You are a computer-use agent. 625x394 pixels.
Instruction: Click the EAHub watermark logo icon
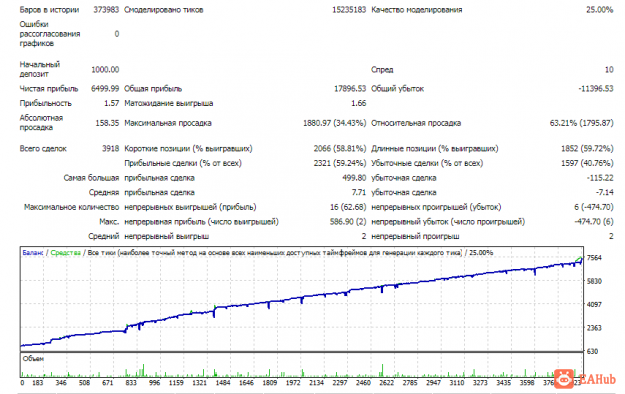564,379
